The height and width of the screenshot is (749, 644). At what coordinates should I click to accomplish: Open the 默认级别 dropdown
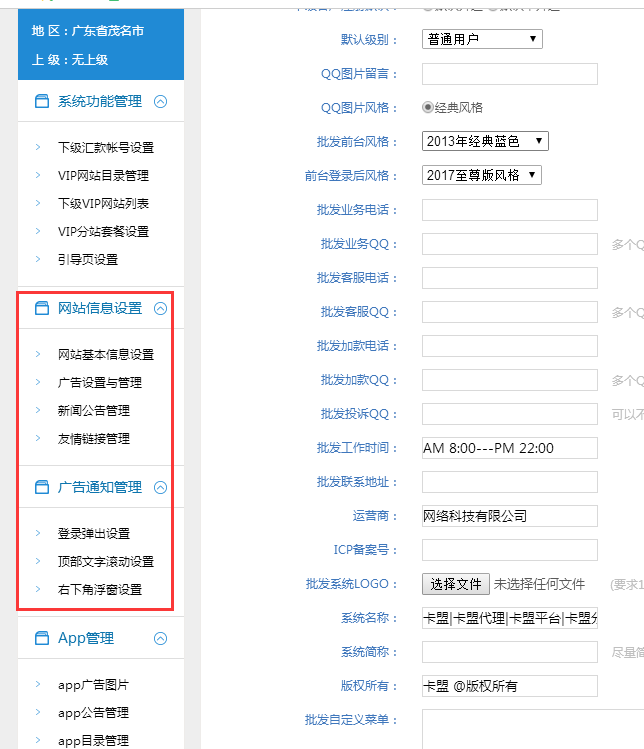point(482,40)
